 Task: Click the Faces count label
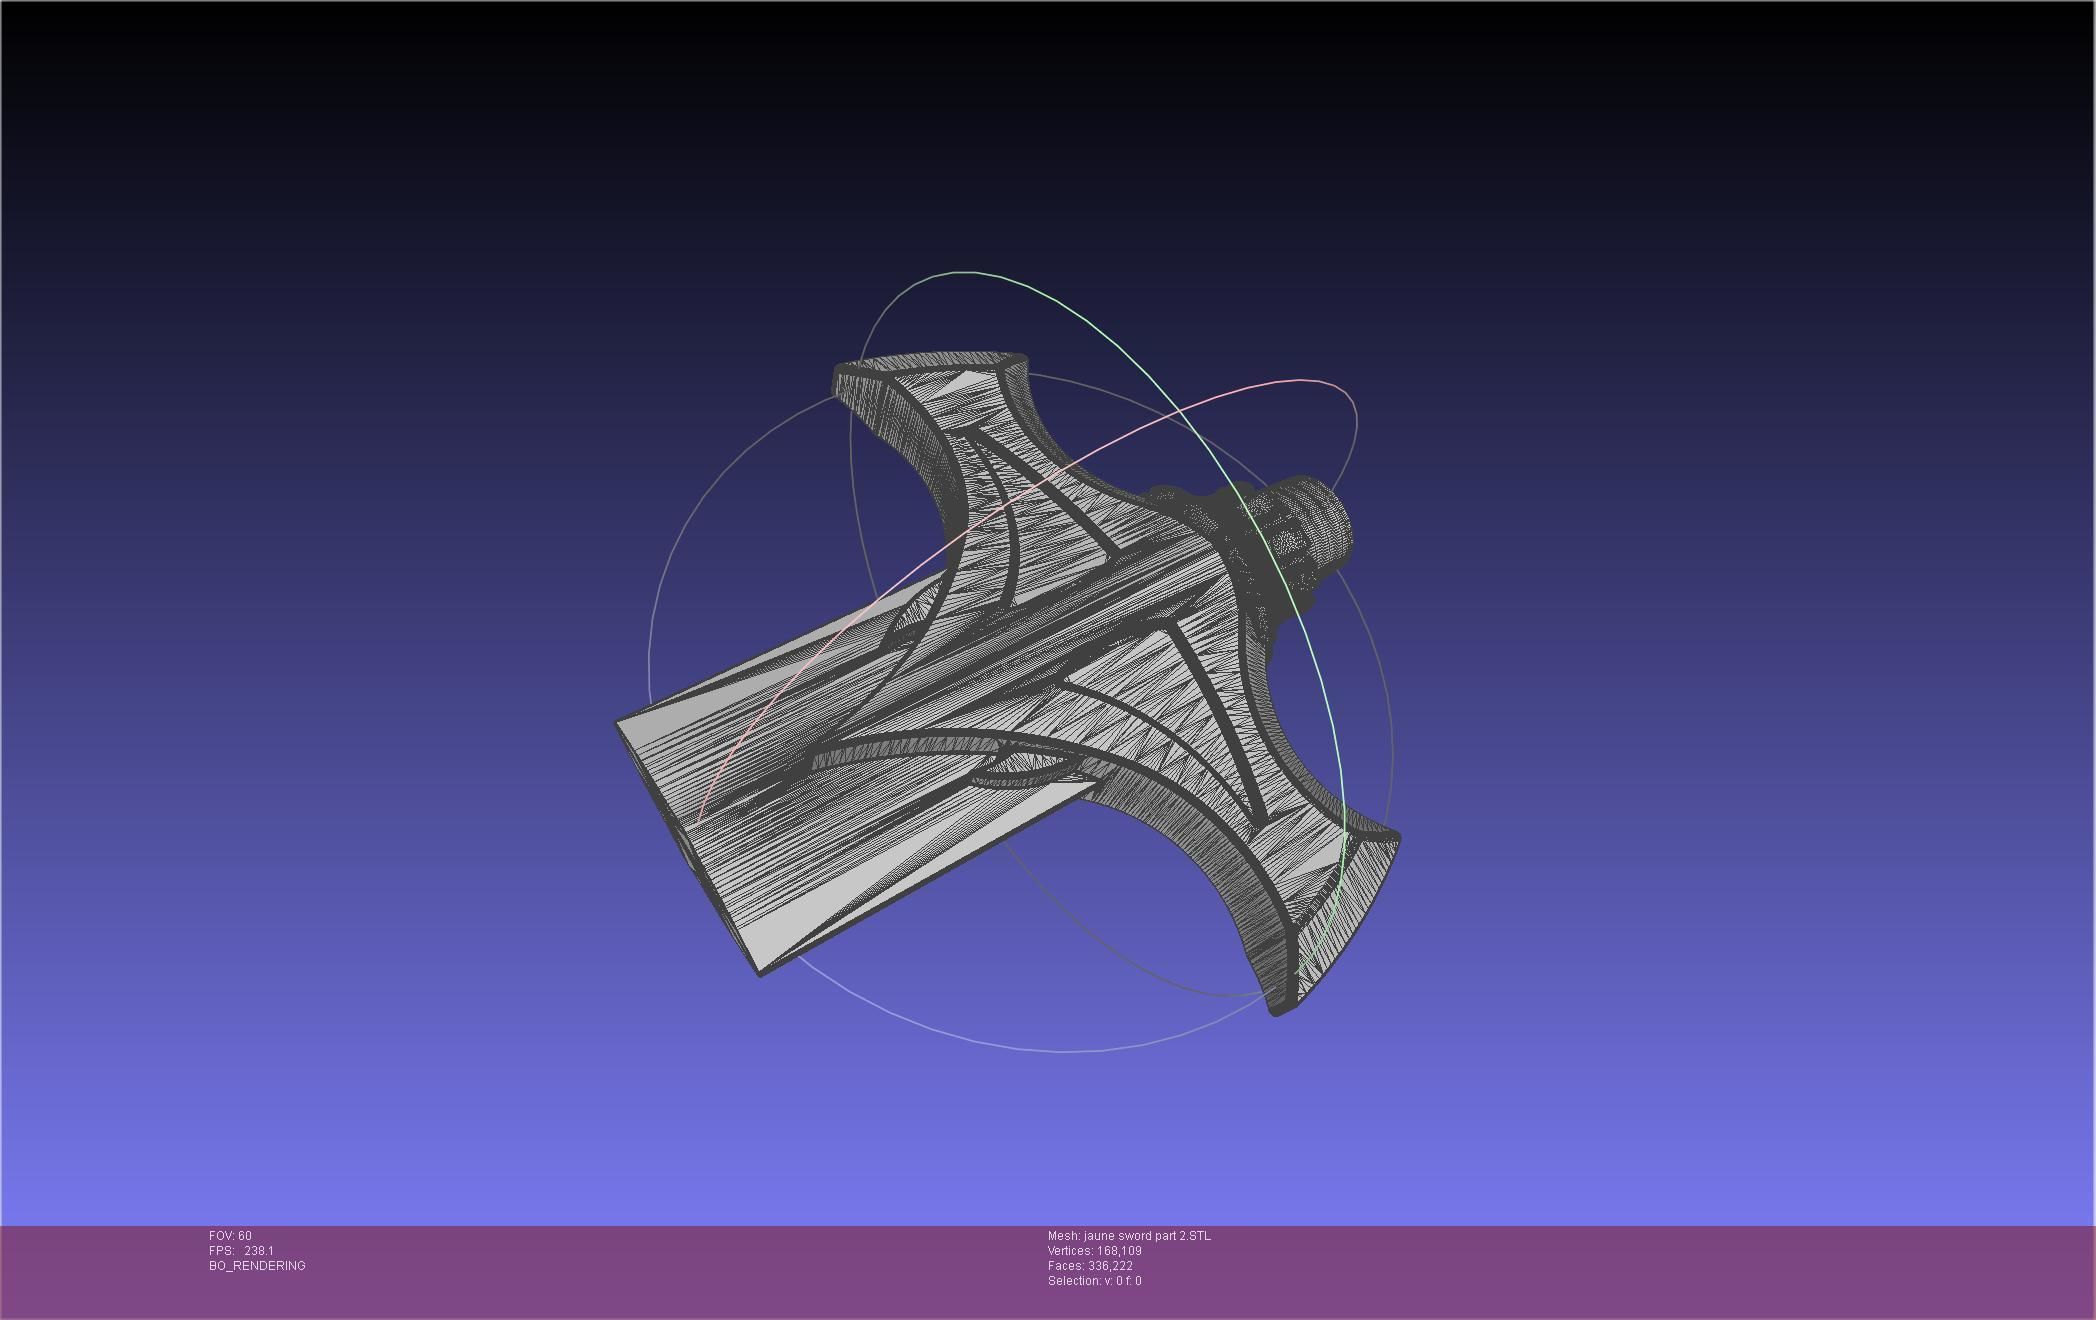(x=1090, y=1266)
